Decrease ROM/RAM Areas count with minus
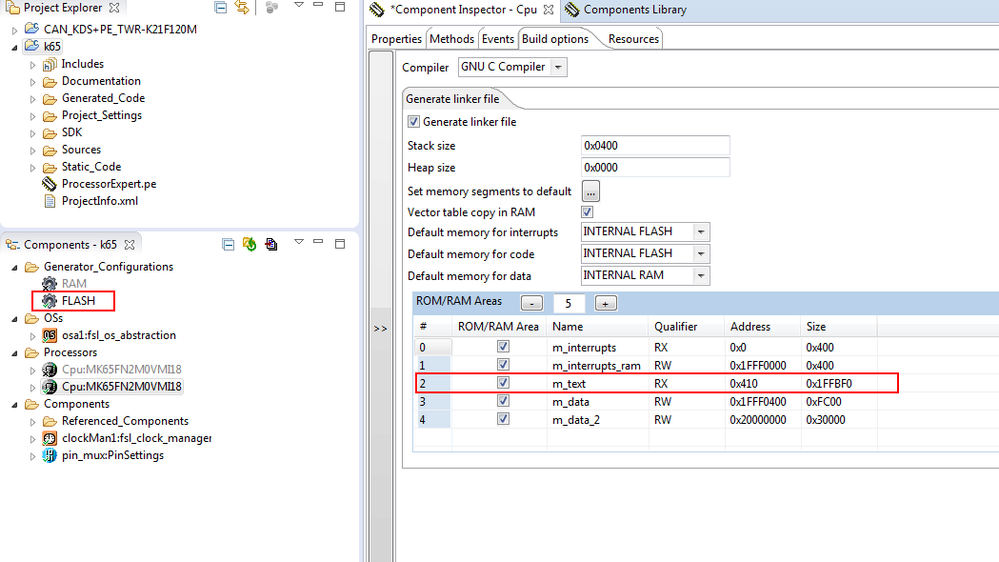The width and height of the screenshot is (999, 562). point(532,303)
